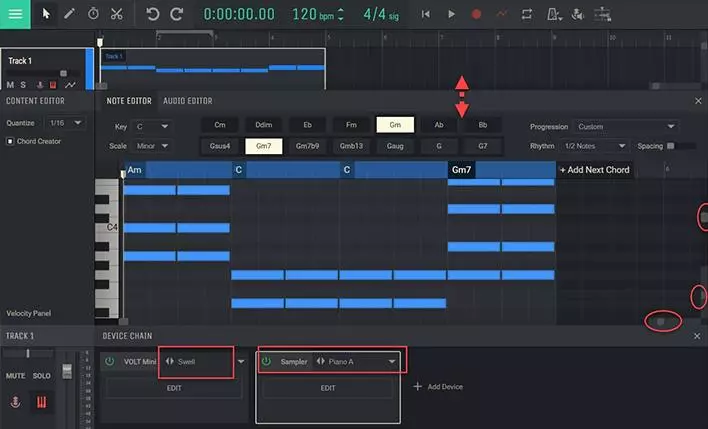Edit the VOLT Mini device
708x429 pixels.
(x=174, y=388)
